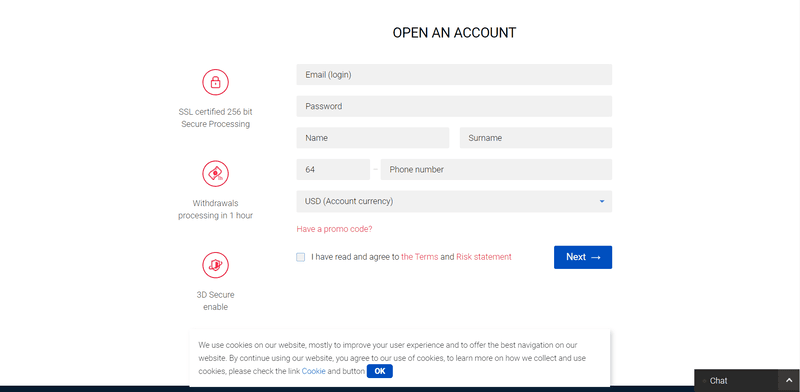Accept cookies with the OK button
Screen dimensions: 800x392
380,371
